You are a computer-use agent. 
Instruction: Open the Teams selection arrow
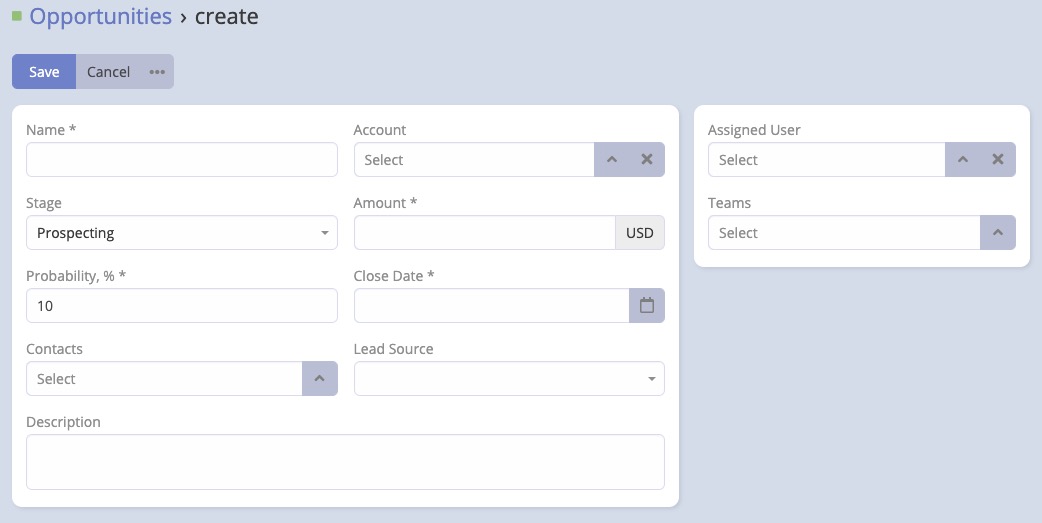coord(997,233)
